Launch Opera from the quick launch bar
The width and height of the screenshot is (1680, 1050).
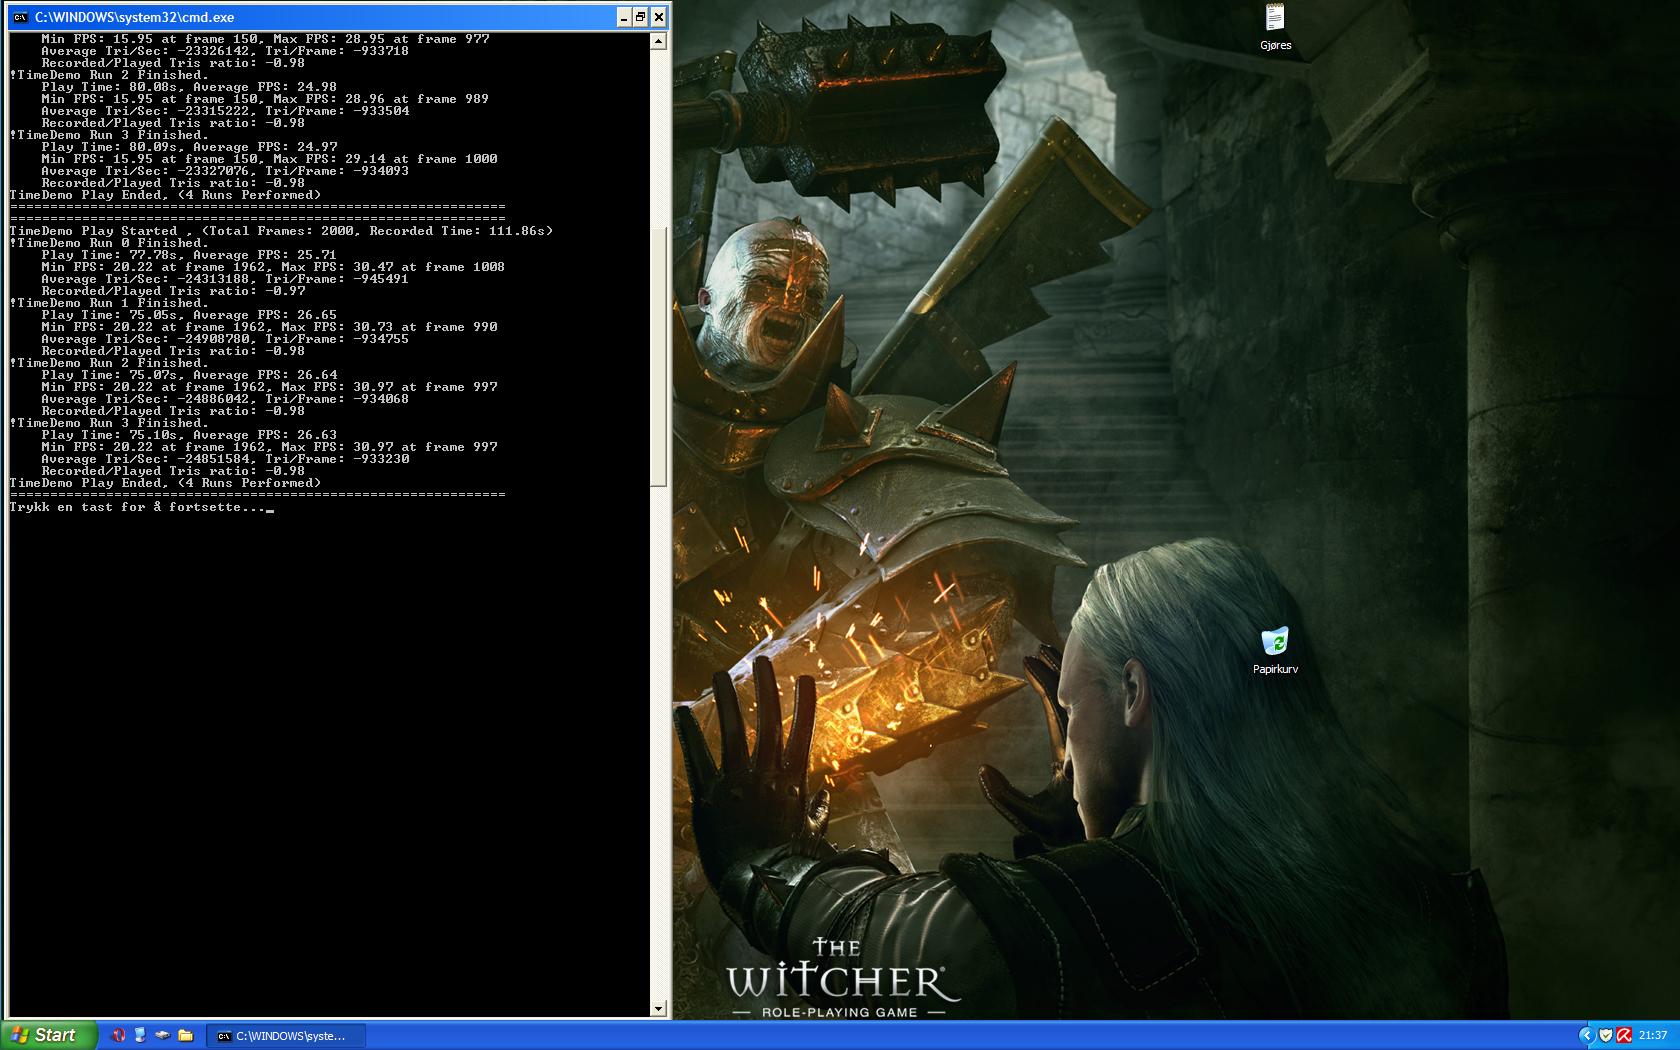[x=118, y=1035]
